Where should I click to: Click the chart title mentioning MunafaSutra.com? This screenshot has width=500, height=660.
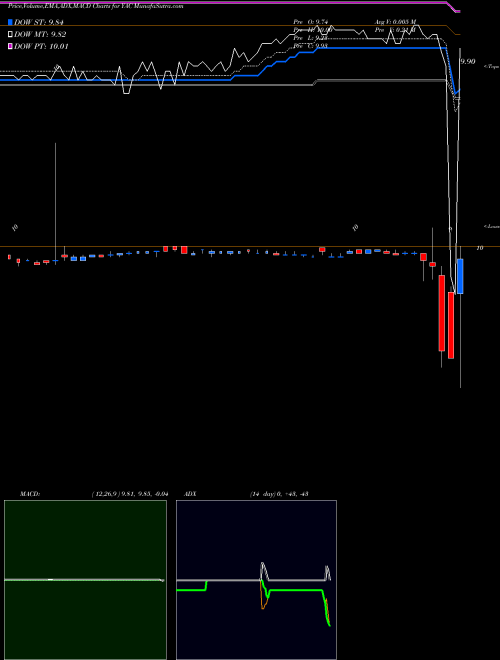tap(96, 6)
